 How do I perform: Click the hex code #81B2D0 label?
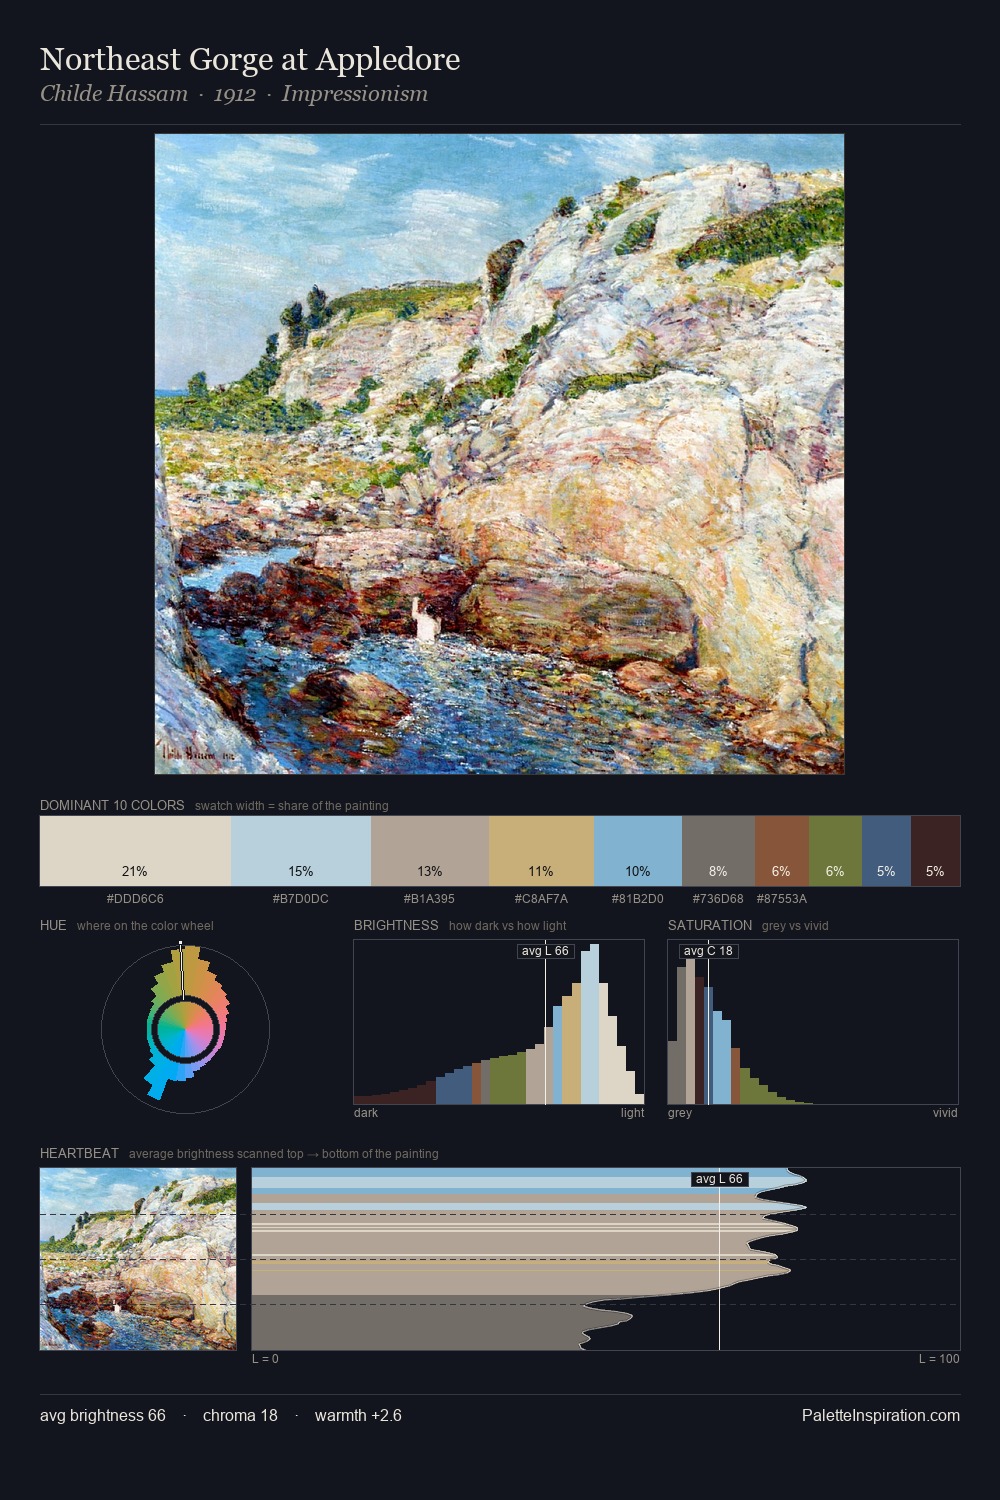pos(638,898)
